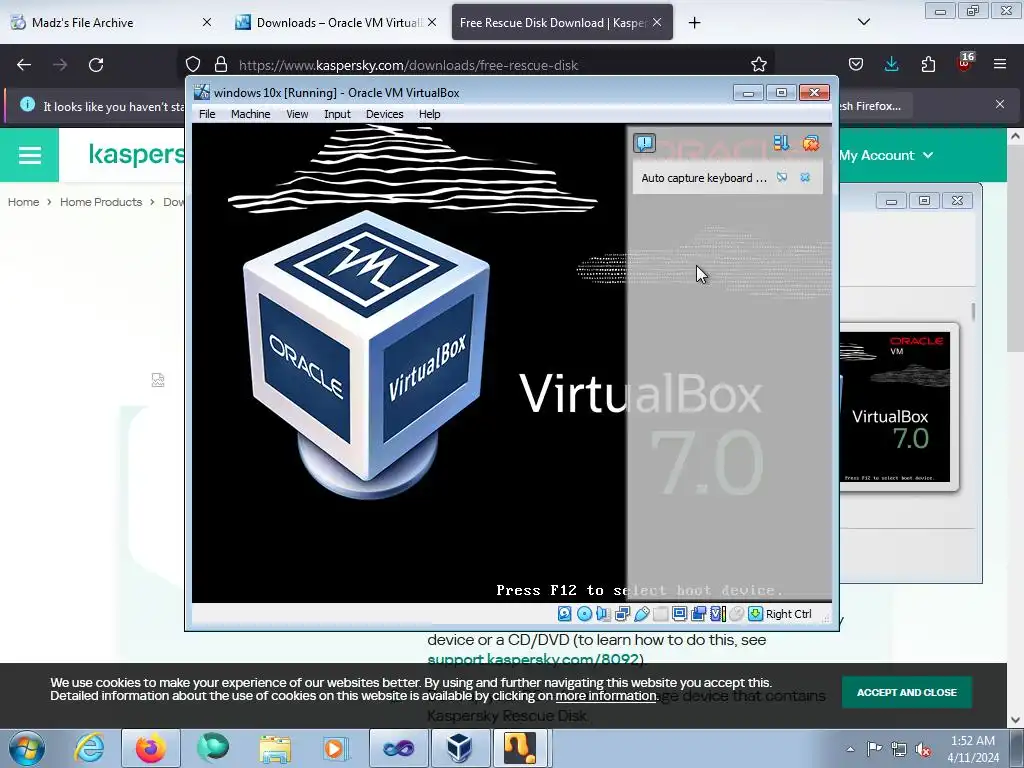
Task: Close the Free Rescue Disk Download tab
Action: point(657,22)
